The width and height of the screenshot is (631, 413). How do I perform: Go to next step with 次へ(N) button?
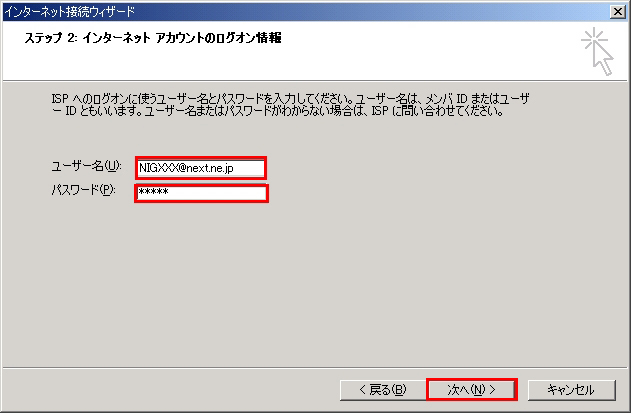pyautogui.click(x=472, y=389)
